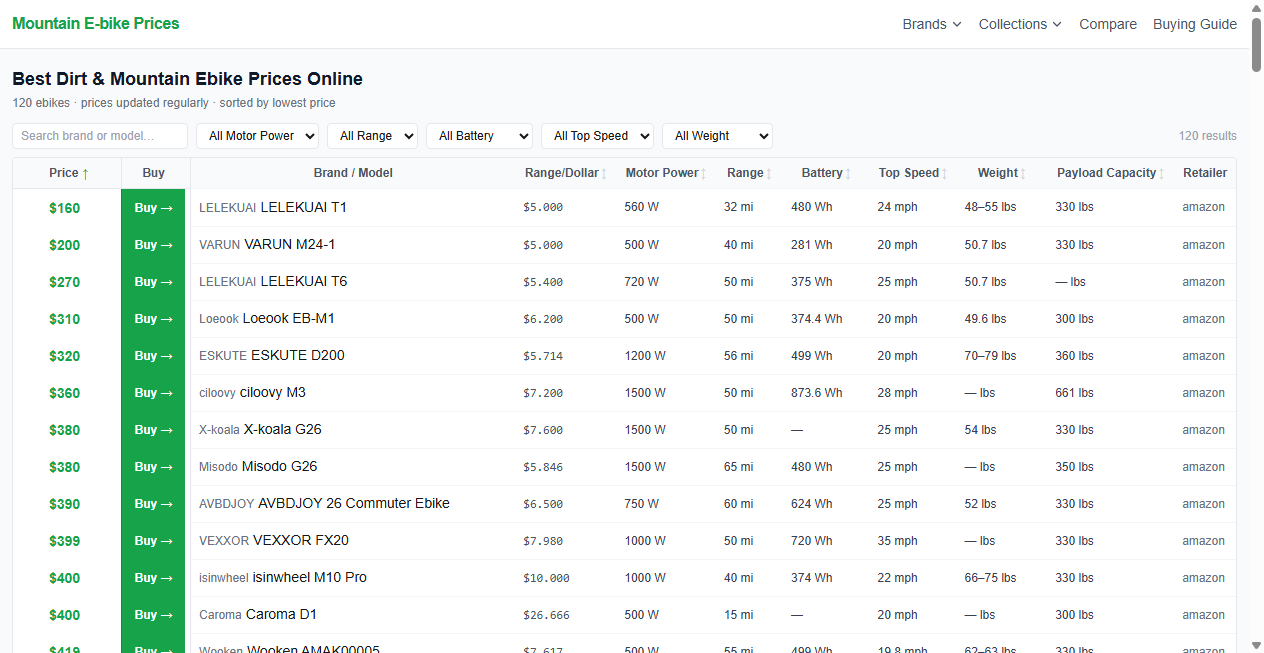
Task: Focus the Search brand or model field
Action: pyautogui.click(x=100, y=136)
